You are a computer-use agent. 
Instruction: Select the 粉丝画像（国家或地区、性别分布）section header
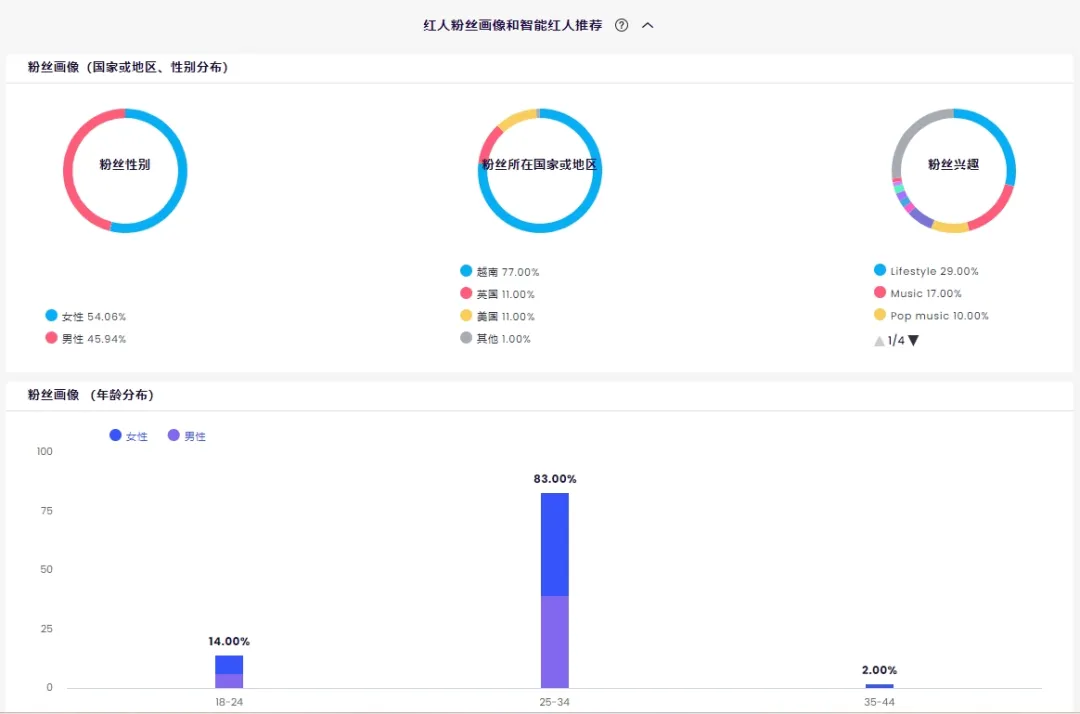point(128,68)
